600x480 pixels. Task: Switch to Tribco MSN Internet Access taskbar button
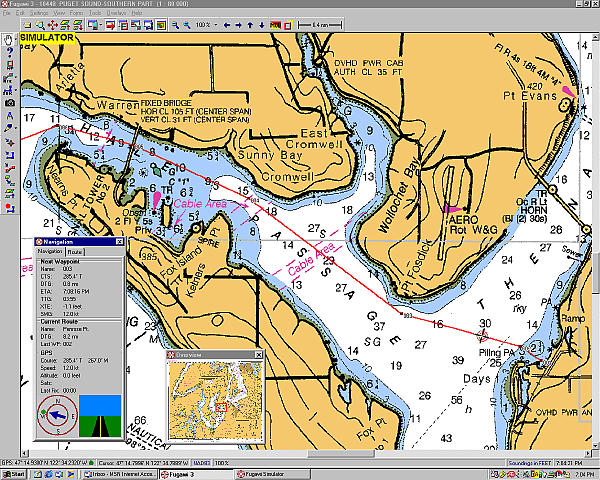pyautogui.click(x=119, y=474)
